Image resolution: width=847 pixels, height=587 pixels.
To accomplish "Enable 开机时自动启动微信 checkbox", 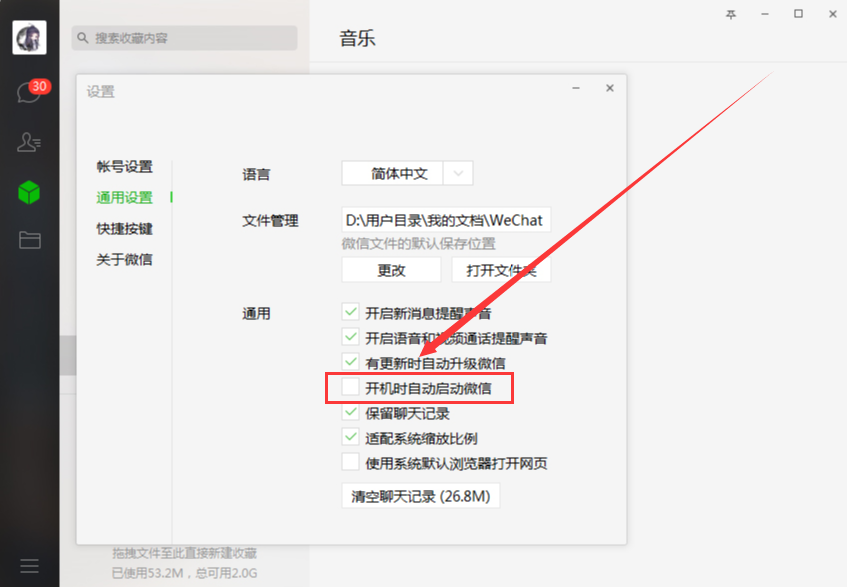I will (x=351, y=387).
